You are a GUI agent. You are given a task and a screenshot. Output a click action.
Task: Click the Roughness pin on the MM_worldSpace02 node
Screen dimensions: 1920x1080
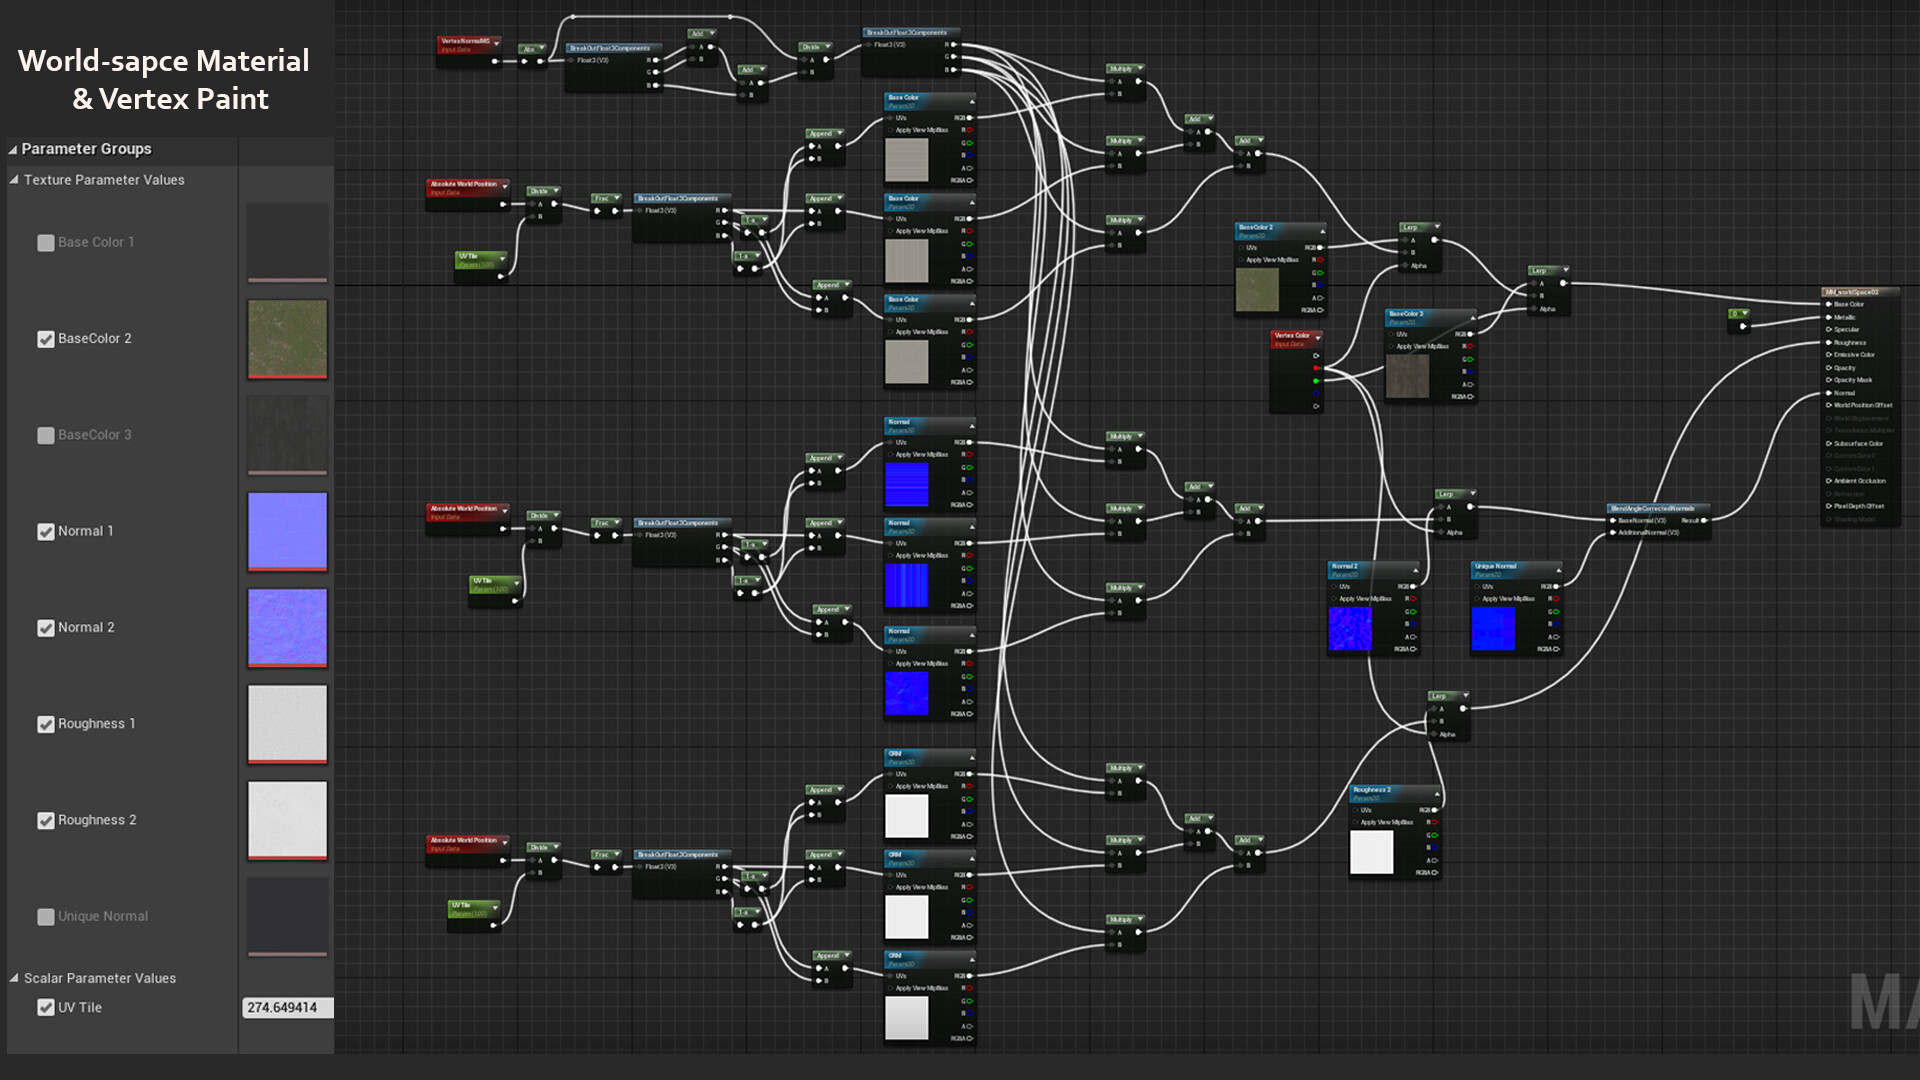click(1829, 342)
